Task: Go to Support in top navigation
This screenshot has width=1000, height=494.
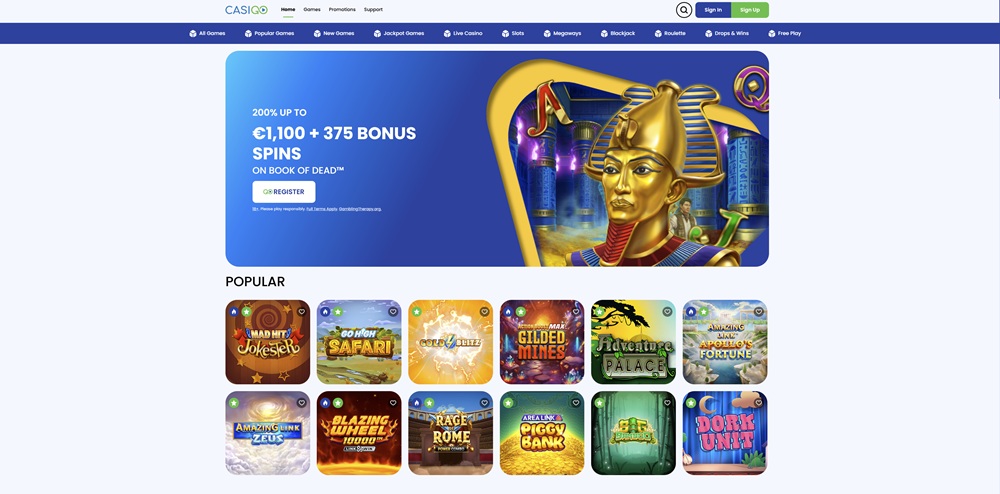Action: (373, 10)
